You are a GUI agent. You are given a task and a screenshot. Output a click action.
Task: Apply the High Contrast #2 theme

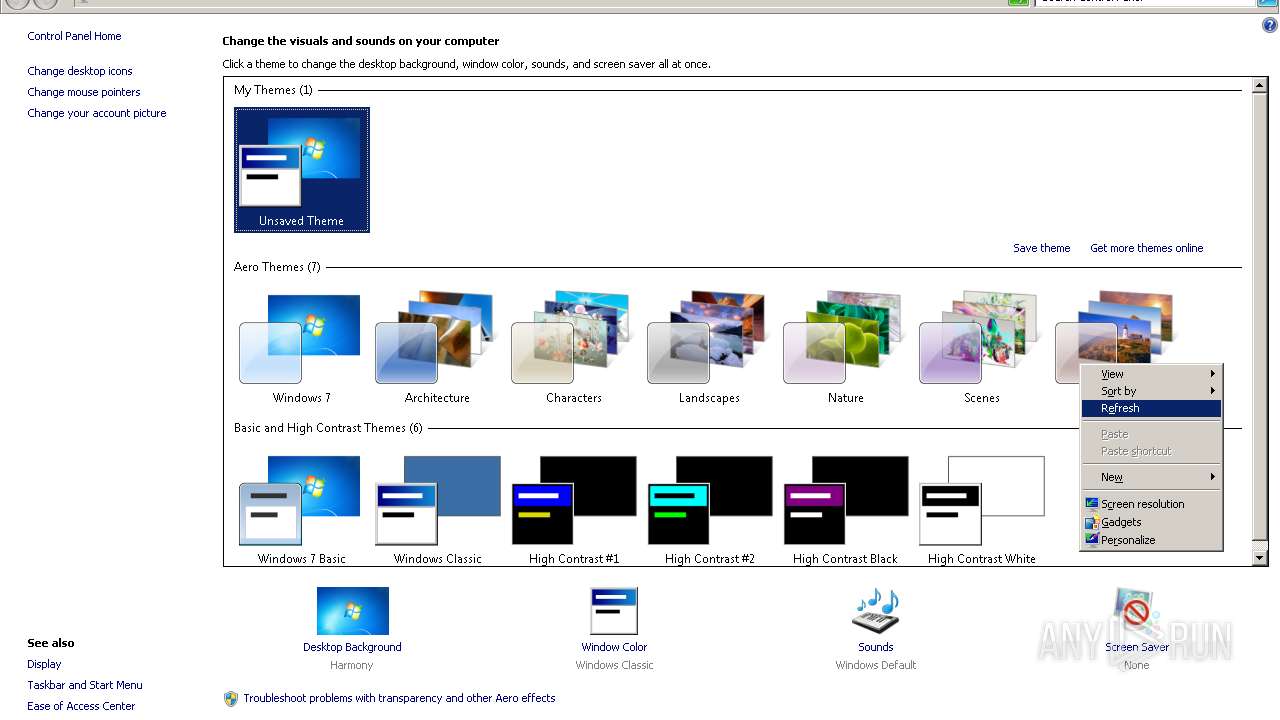click(709, 509)
